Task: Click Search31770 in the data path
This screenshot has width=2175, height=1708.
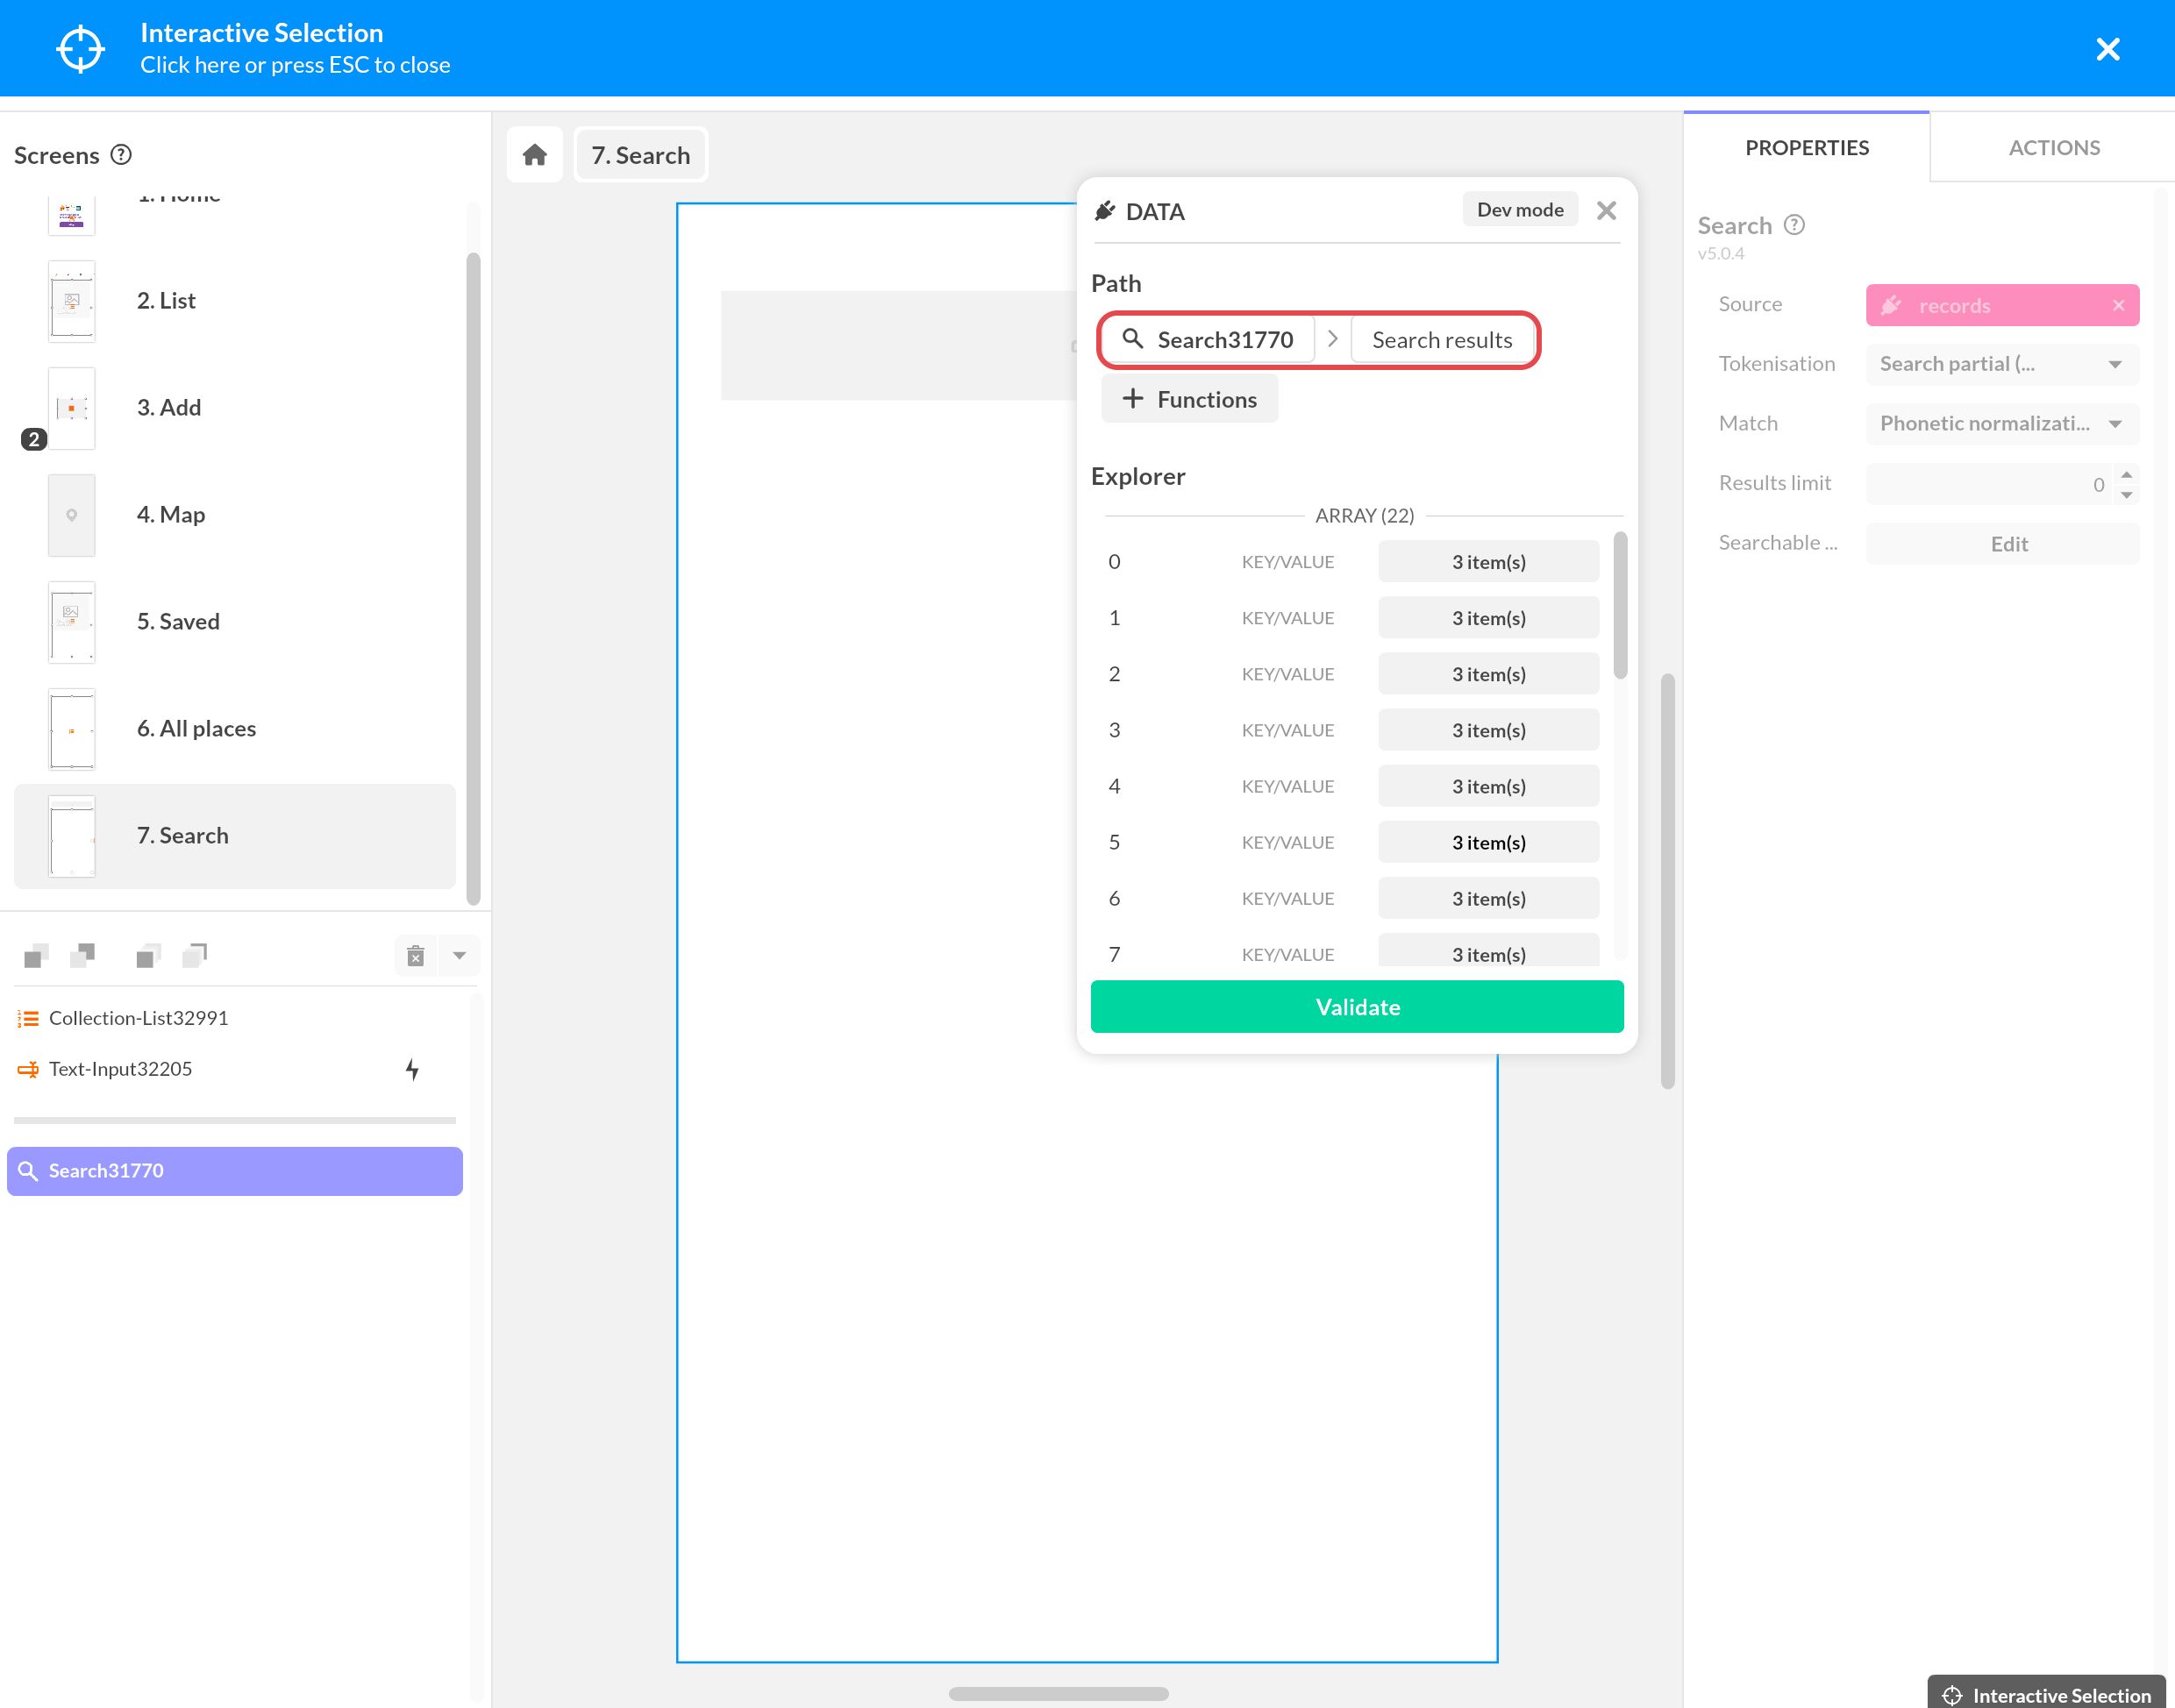Action: click(1207, 340)
